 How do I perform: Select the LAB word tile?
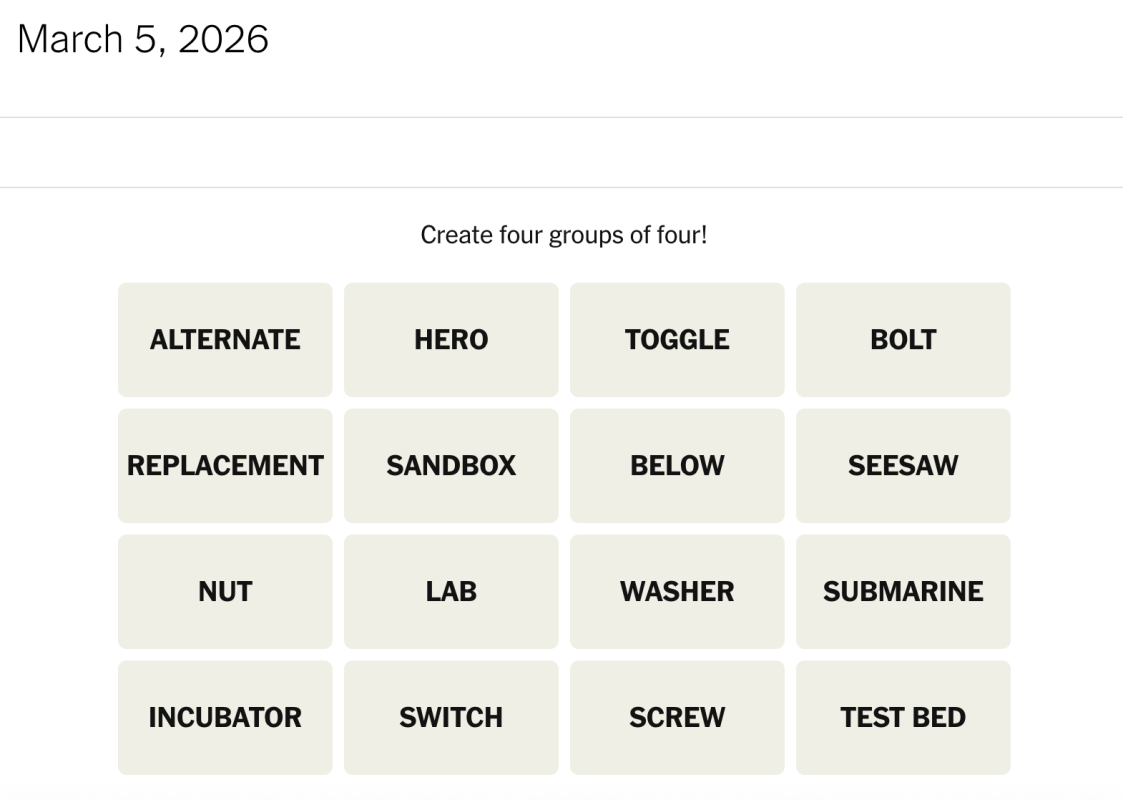coord(450,591)
